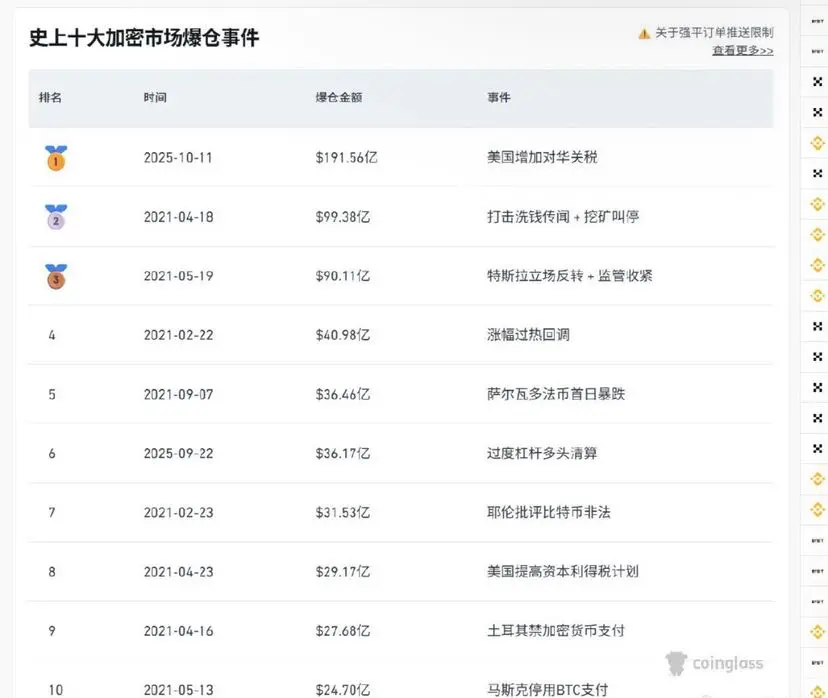Click the date 2025-09-22

(x=178, y=454)
